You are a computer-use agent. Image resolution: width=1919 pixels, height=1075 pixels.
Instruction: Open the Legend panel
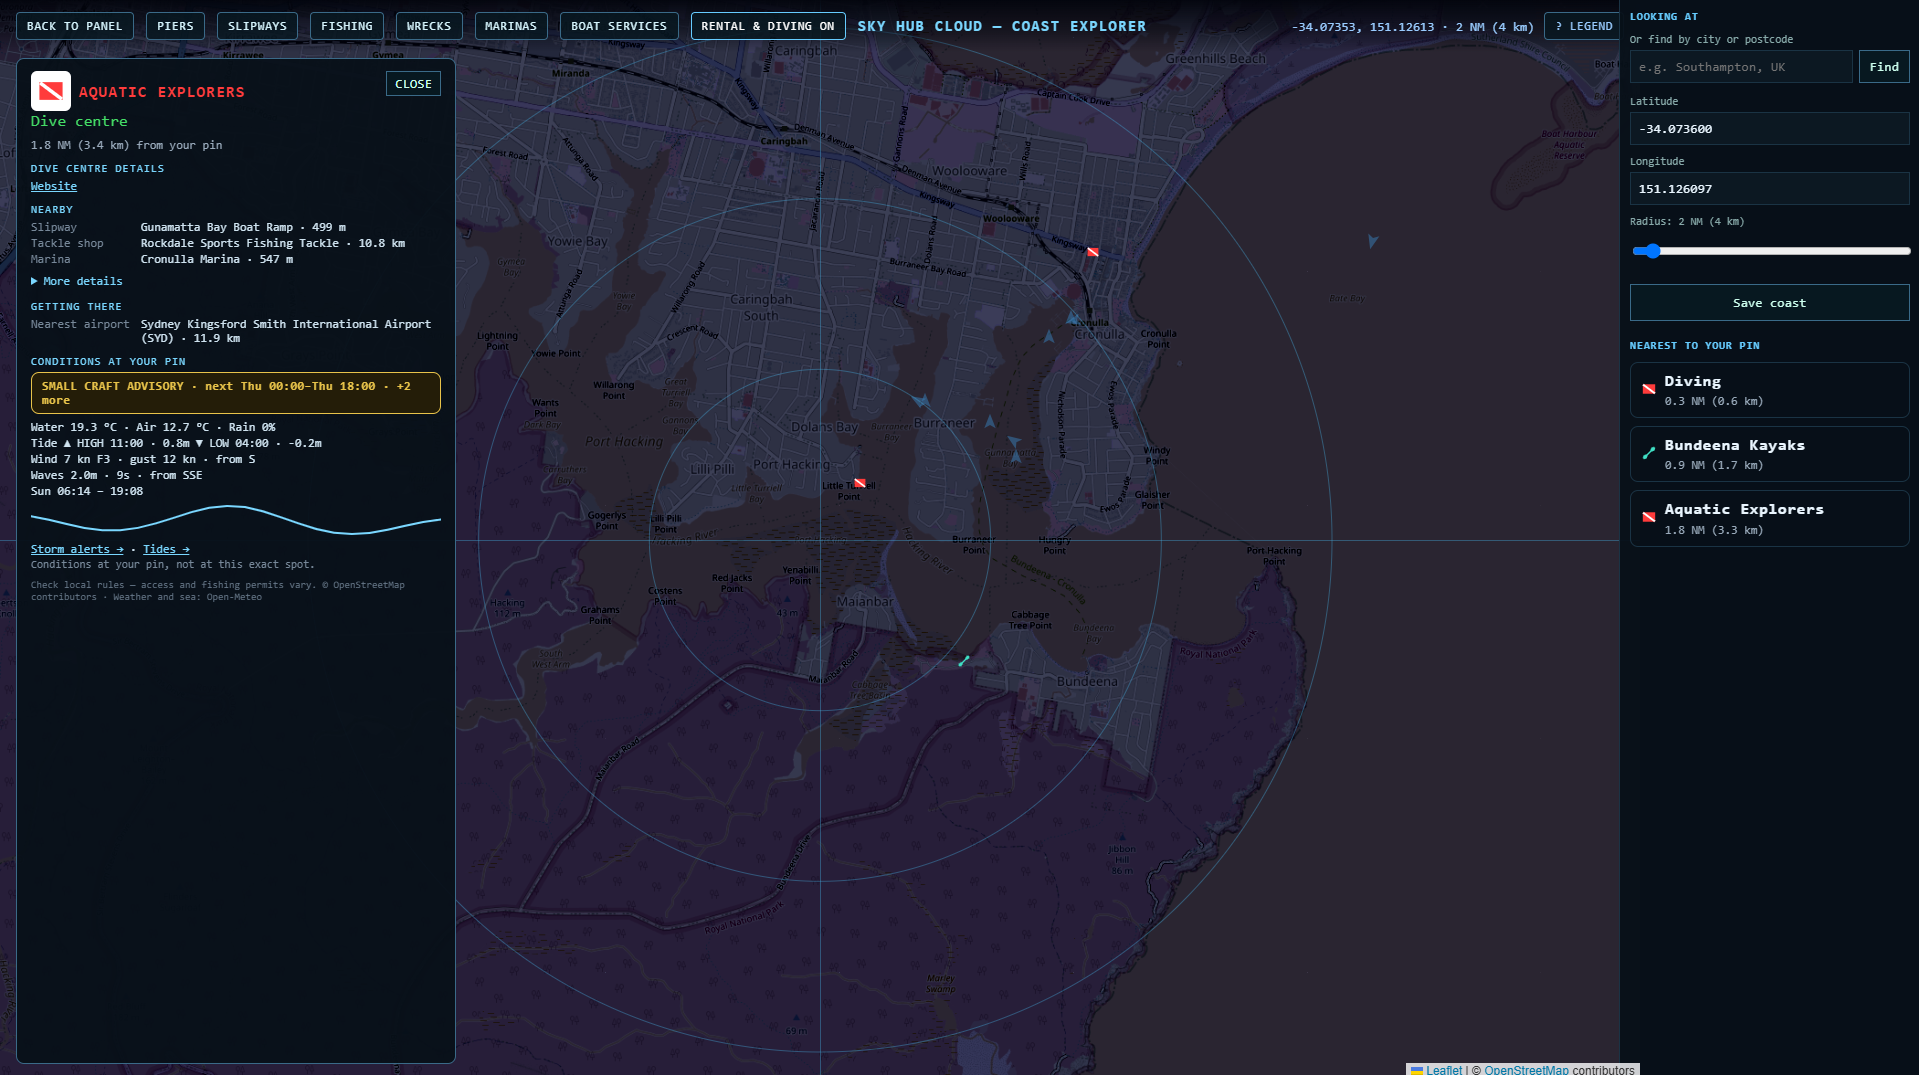pos(1584,26)
